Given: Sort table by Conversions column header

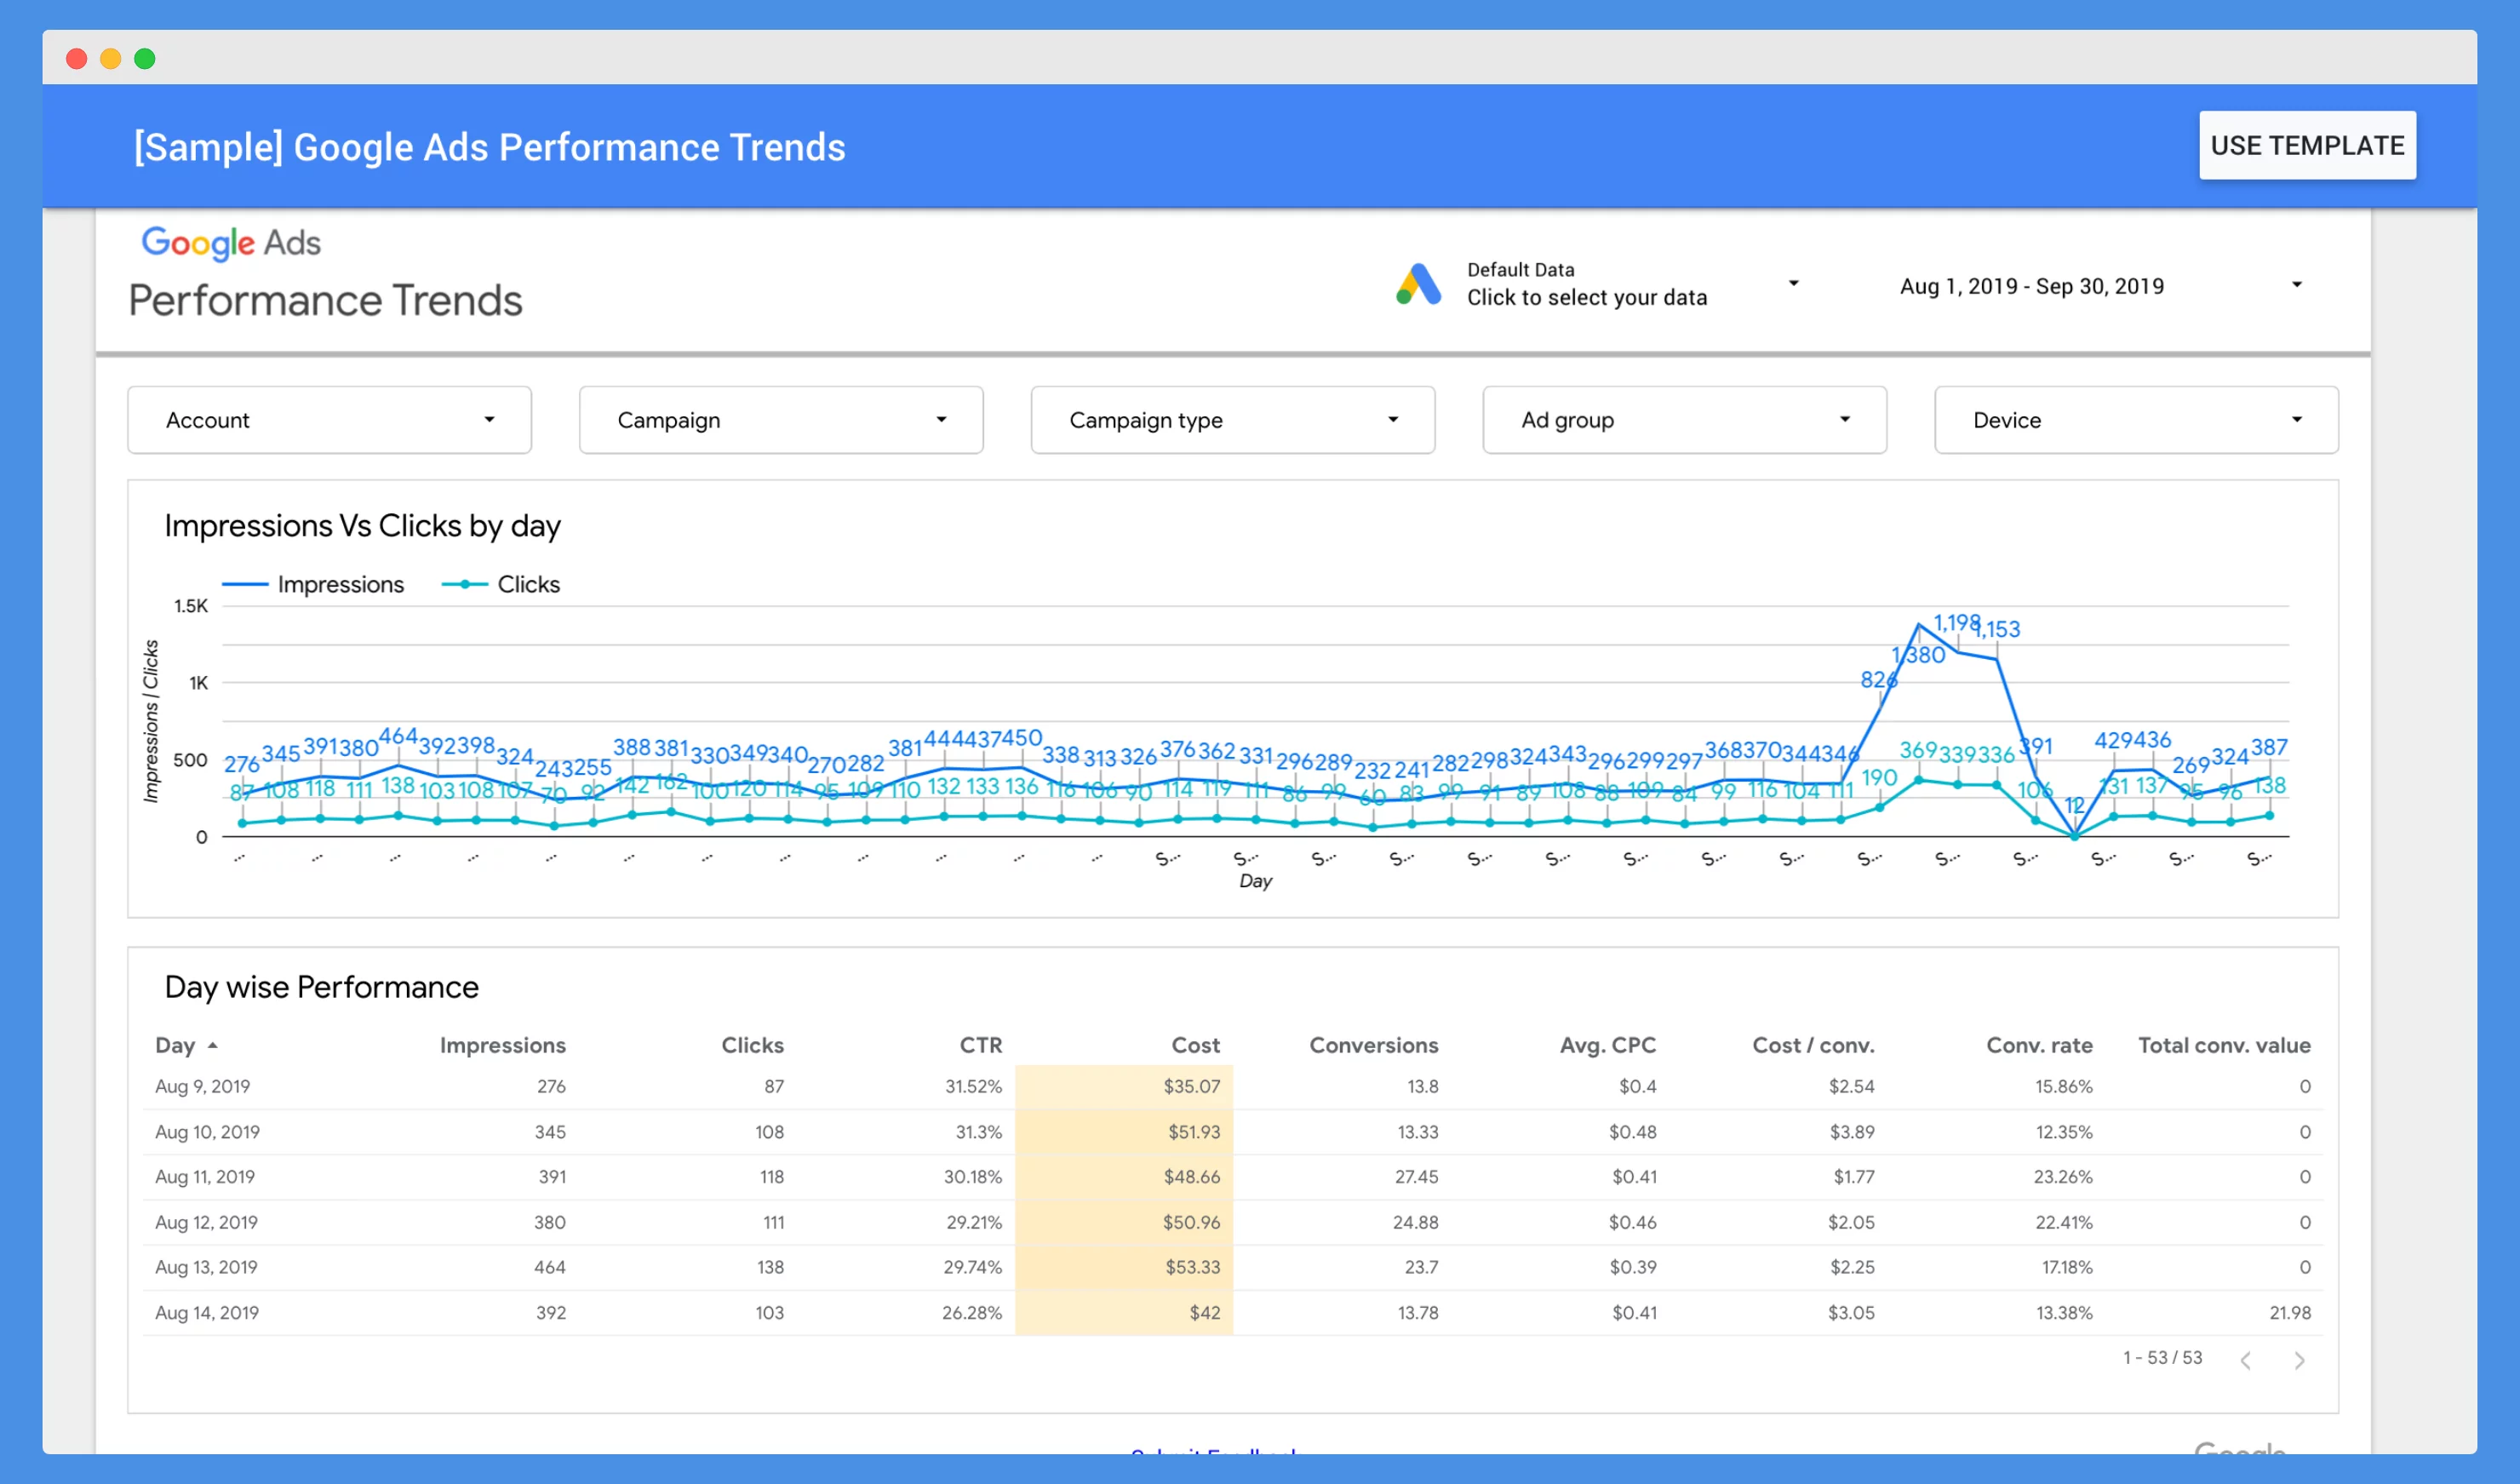Looking at the screenshot, I should (x=1373, y=1045).
